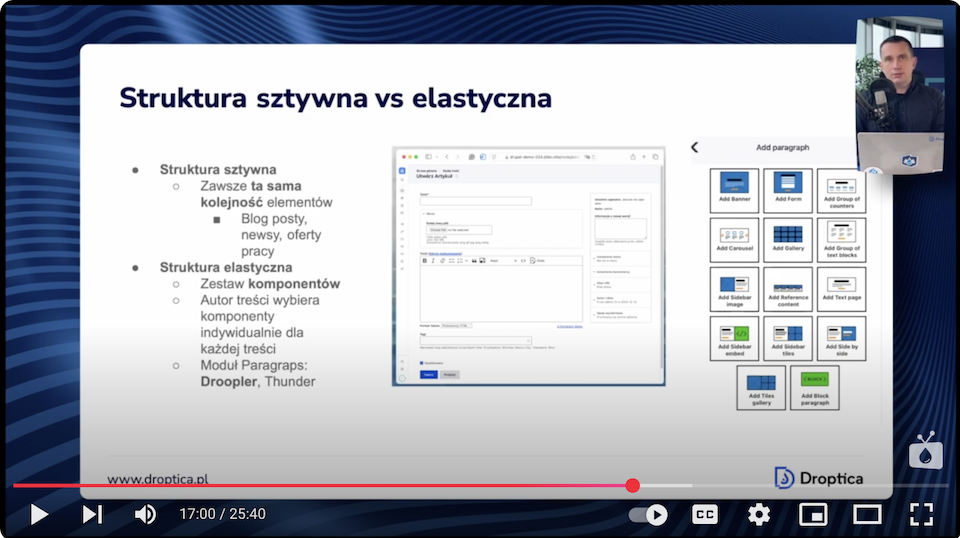This screenshot has width=960, height=538.
Task: Select the Add Sidebar image tile
Action: [x=734, y=289]
